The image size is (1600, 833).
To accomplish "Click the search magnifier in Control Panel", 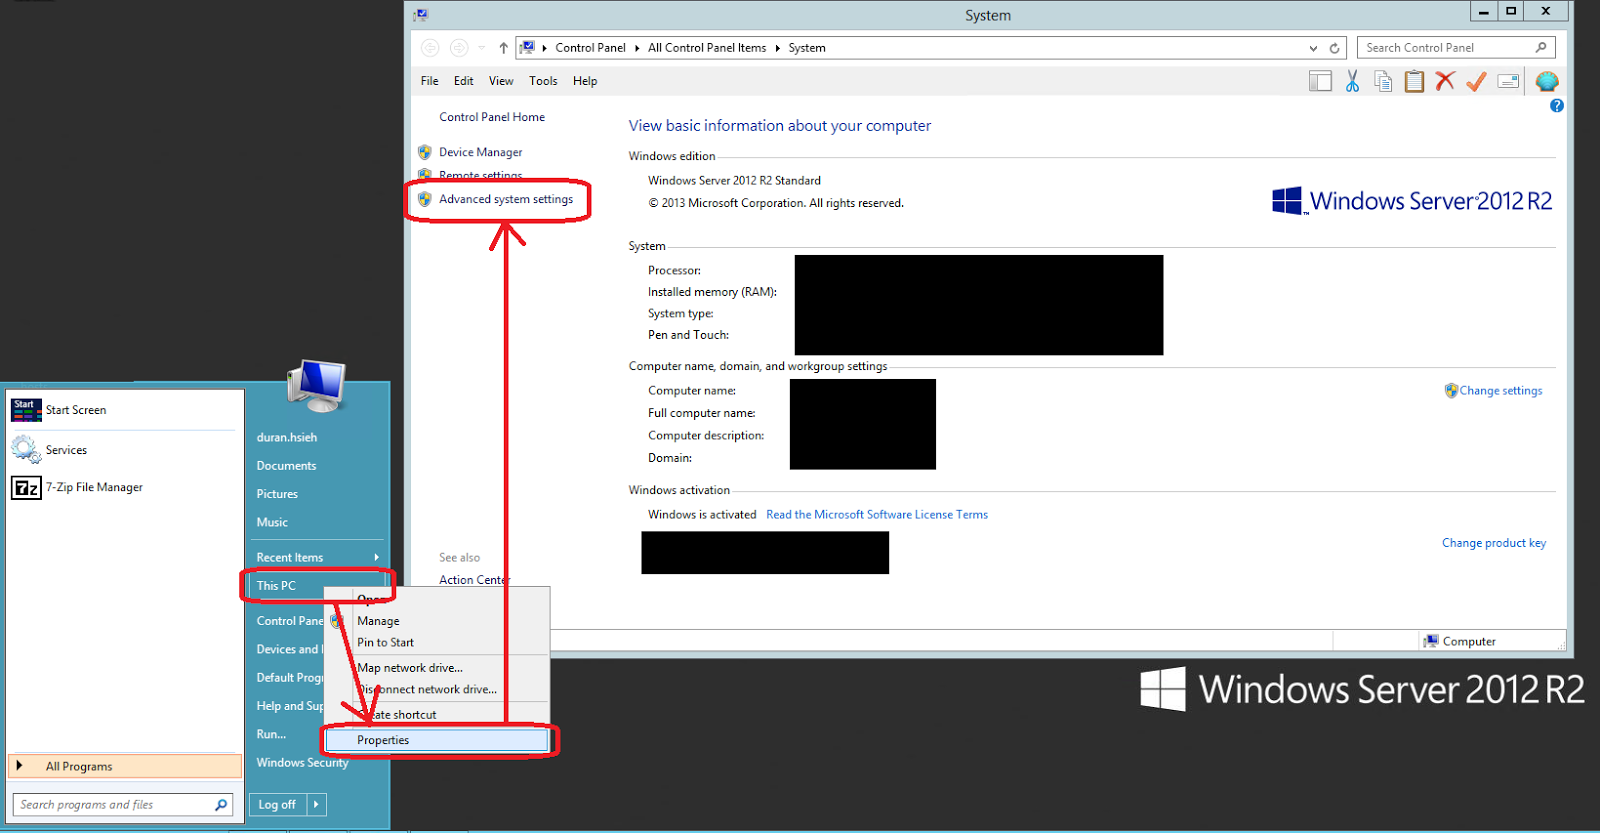I will [1541, 47].
